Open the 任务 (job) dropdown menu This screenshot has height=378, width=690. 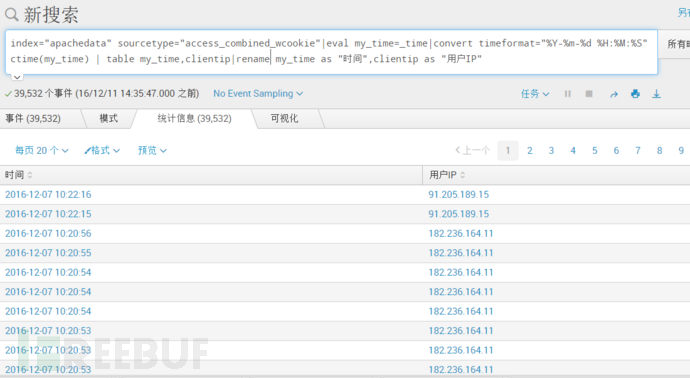[535, 94]
